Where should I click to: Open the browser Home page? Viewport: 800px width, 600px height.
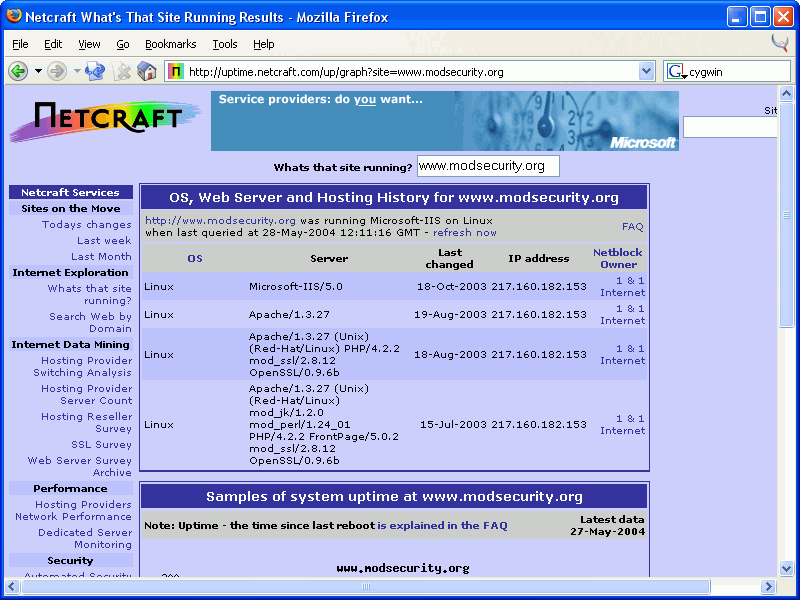pos(146,71)
